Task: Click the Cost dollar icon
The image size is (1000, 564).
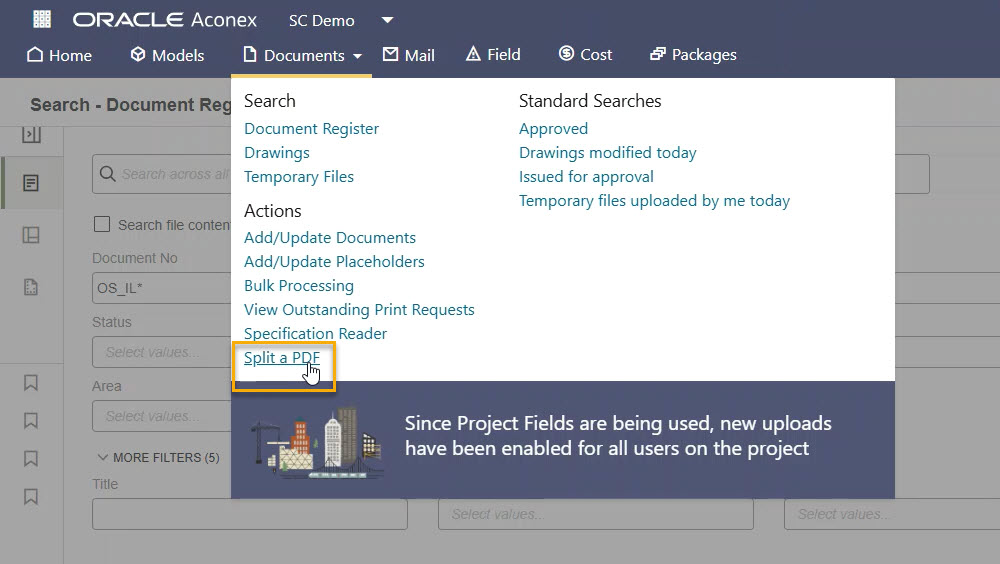Action: pyautogui.click(x=566, y=53)
